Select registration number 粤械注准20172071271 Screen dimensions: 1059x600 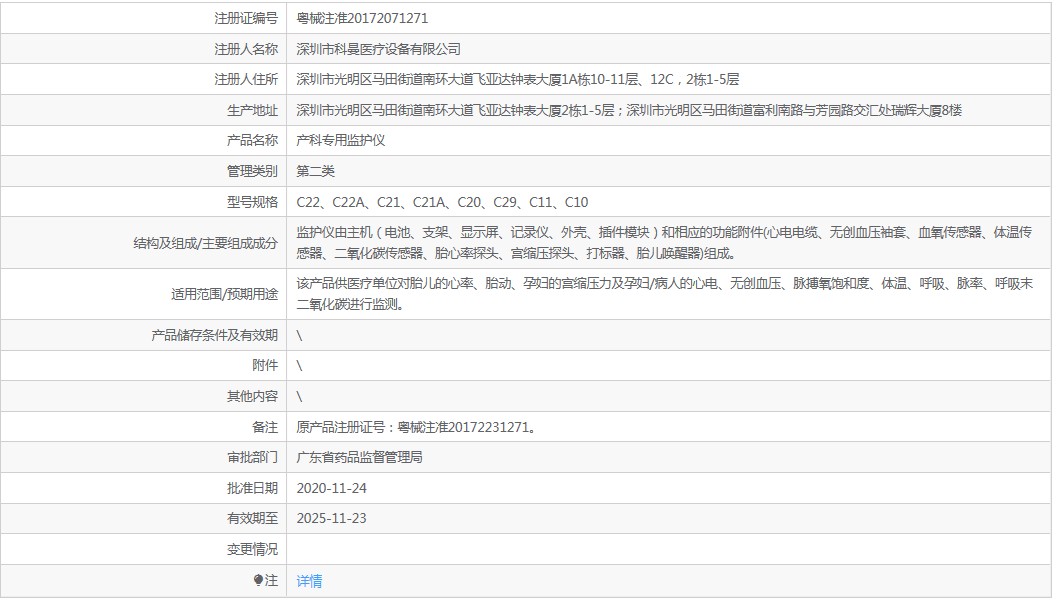tap(362, 18)
